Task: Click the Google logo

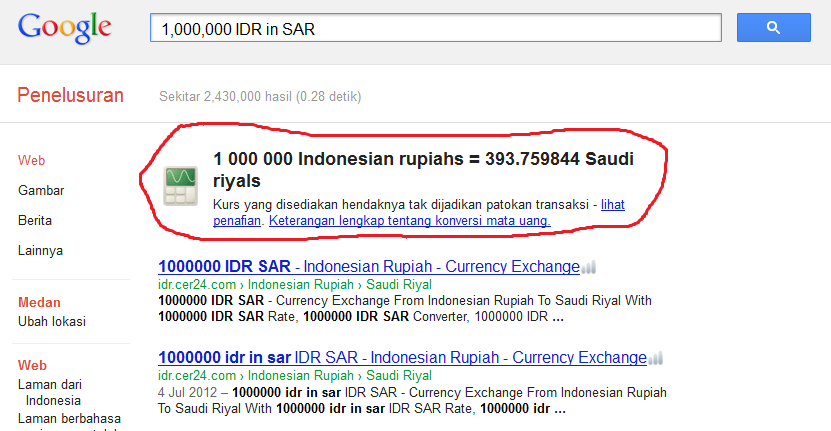Action: point(65,28)
